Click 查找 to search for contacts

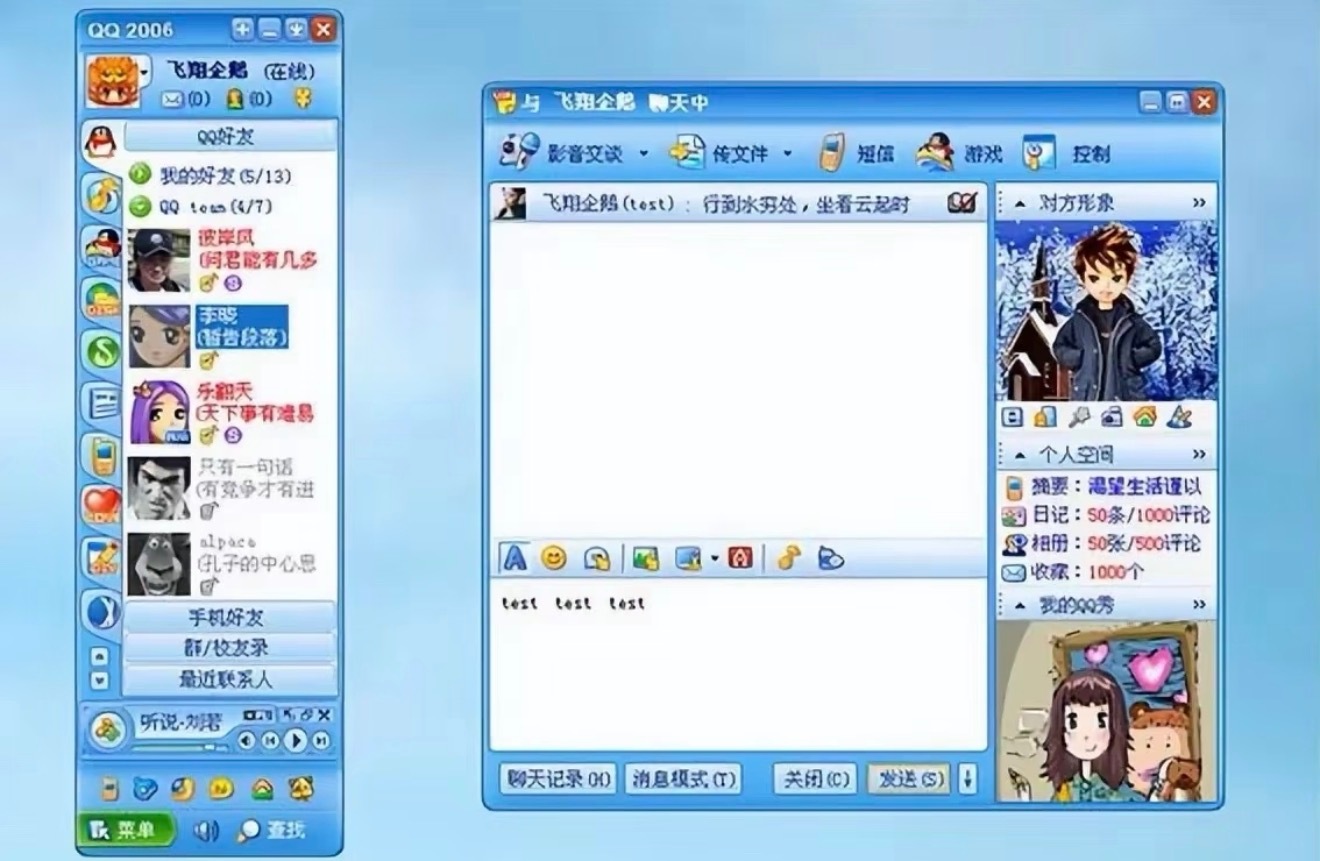[272, 830]
